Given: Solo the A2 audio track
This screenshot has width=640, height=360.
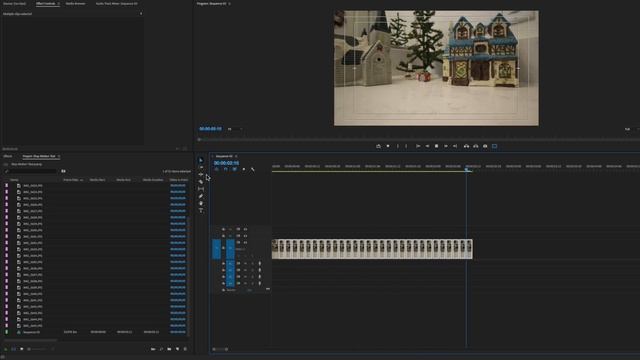Looking at the screenshot, I should point(252,270).
